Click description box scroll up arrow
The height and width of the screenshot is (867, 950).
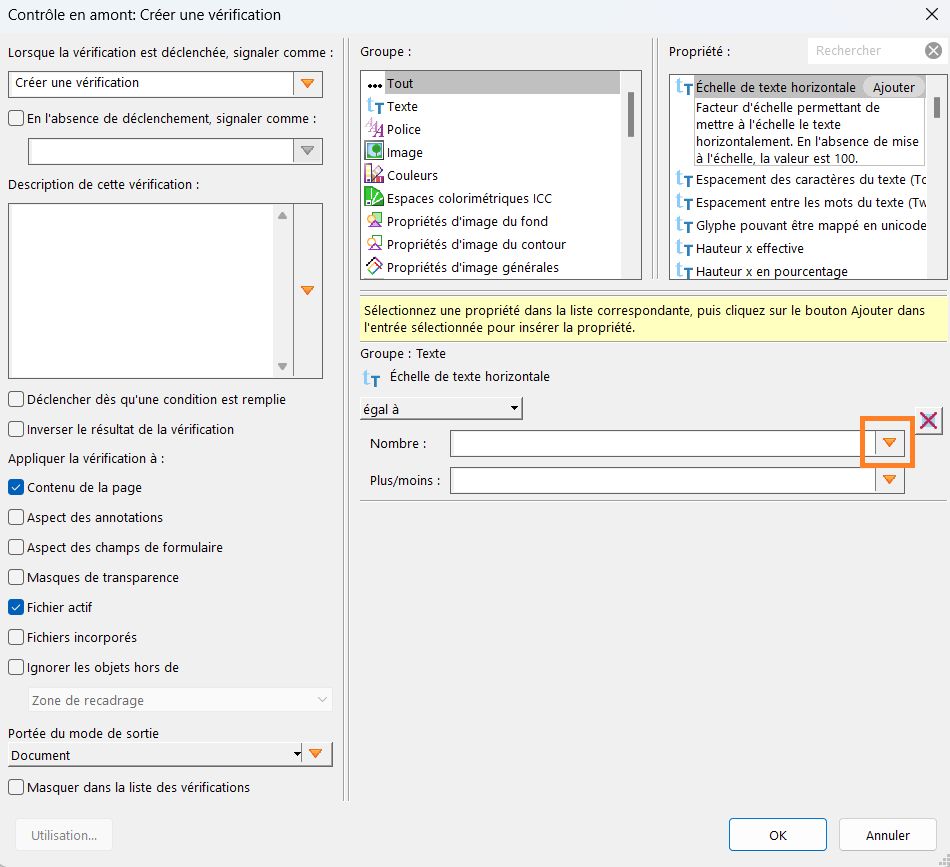(282, 216)
